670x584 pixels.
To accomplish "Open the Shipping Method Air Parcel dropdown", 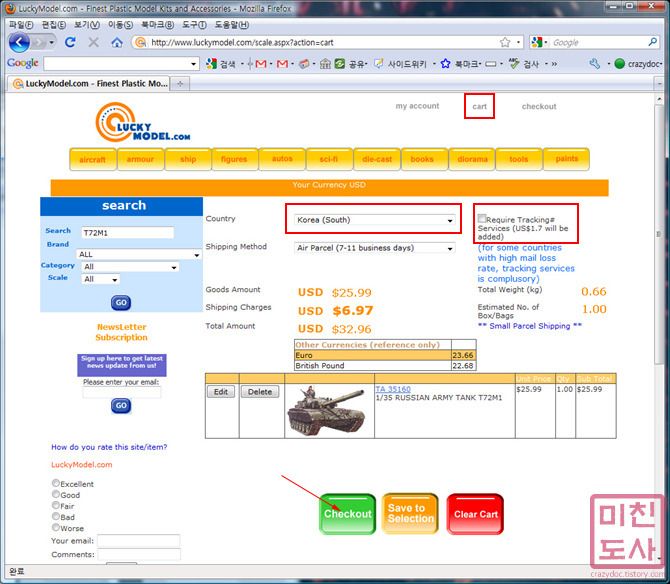I will (x=374, y=248).
